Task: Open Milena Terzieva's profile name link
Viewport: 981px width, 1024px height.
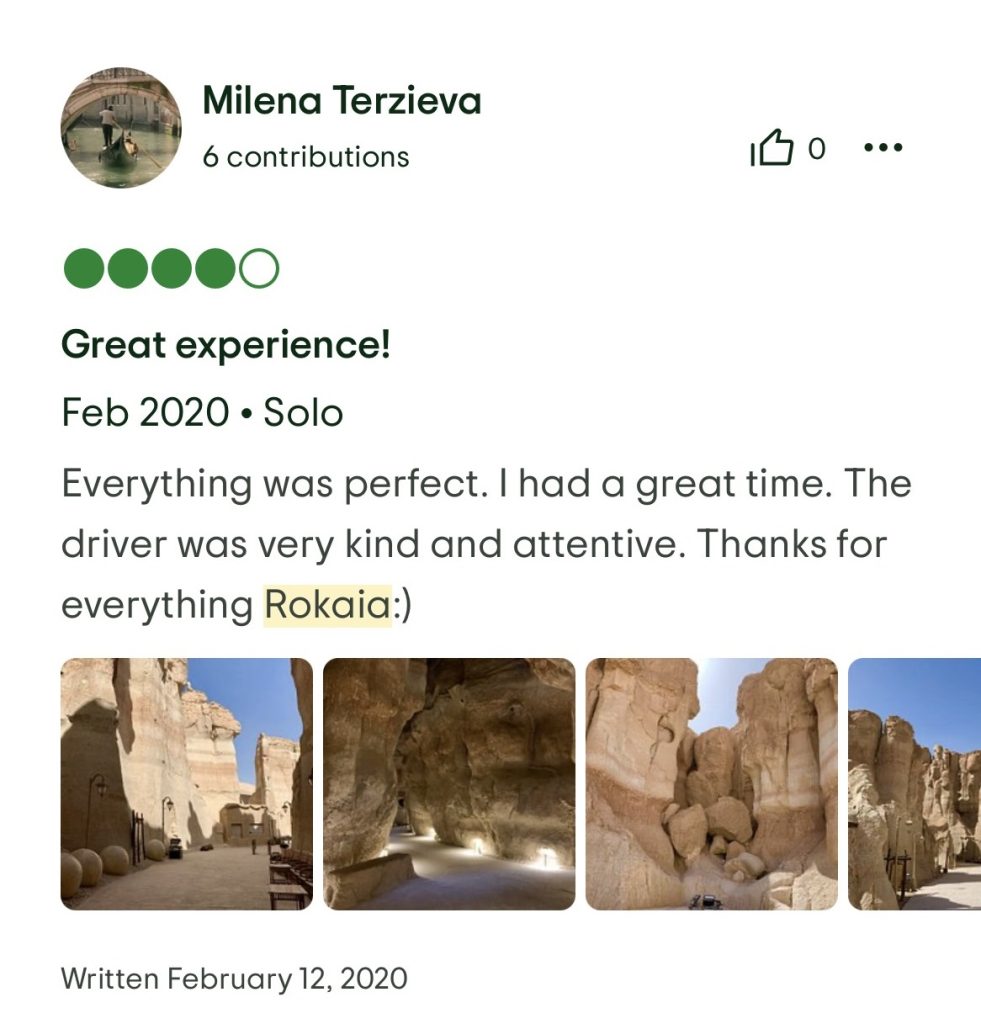Action: click(341, 101)
